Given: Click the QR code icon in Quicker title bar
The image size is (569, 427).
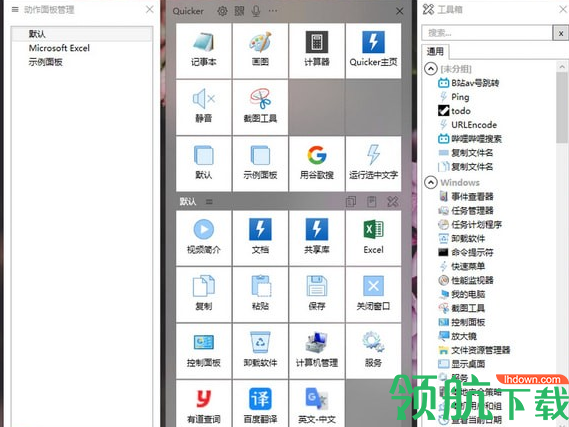Looking at the screenshot, I should click(239, 11).
